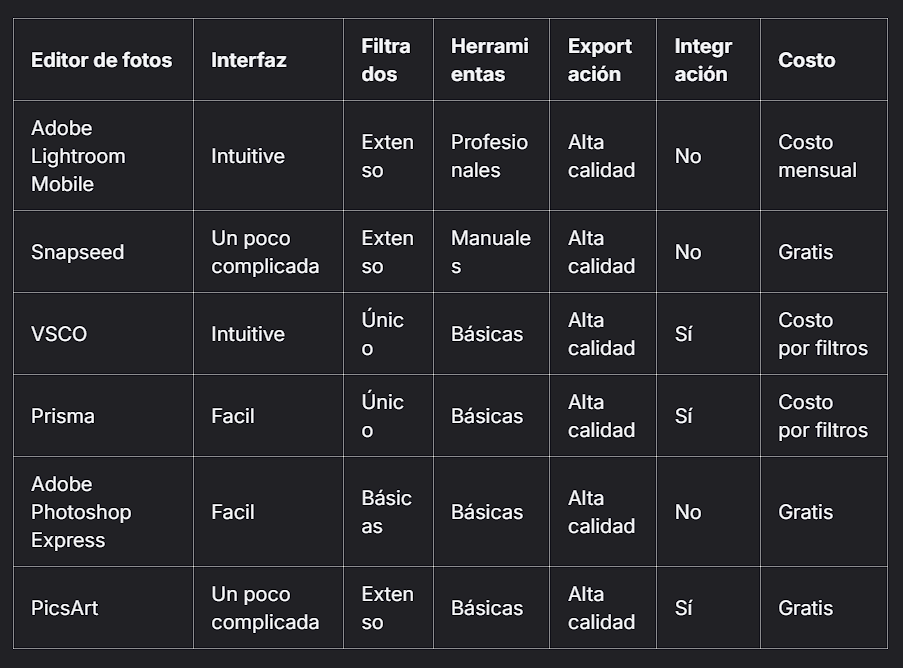Click the "Editor de fotos" column header

pyautogui.click(x=101, y=60)
